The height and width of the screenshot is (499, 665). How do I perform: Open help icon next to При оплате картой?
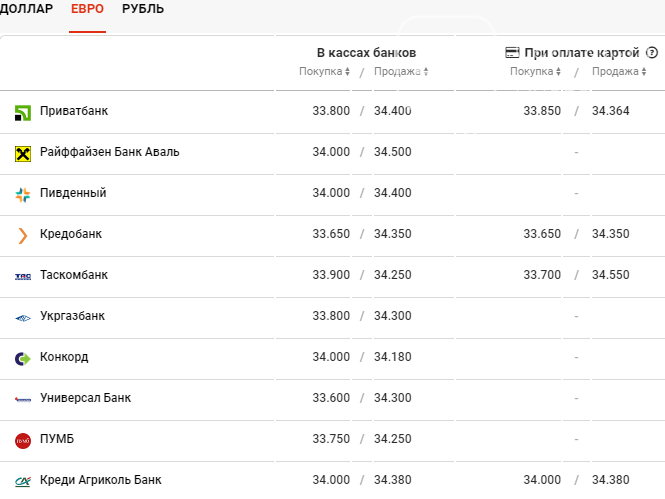(652, 53)
